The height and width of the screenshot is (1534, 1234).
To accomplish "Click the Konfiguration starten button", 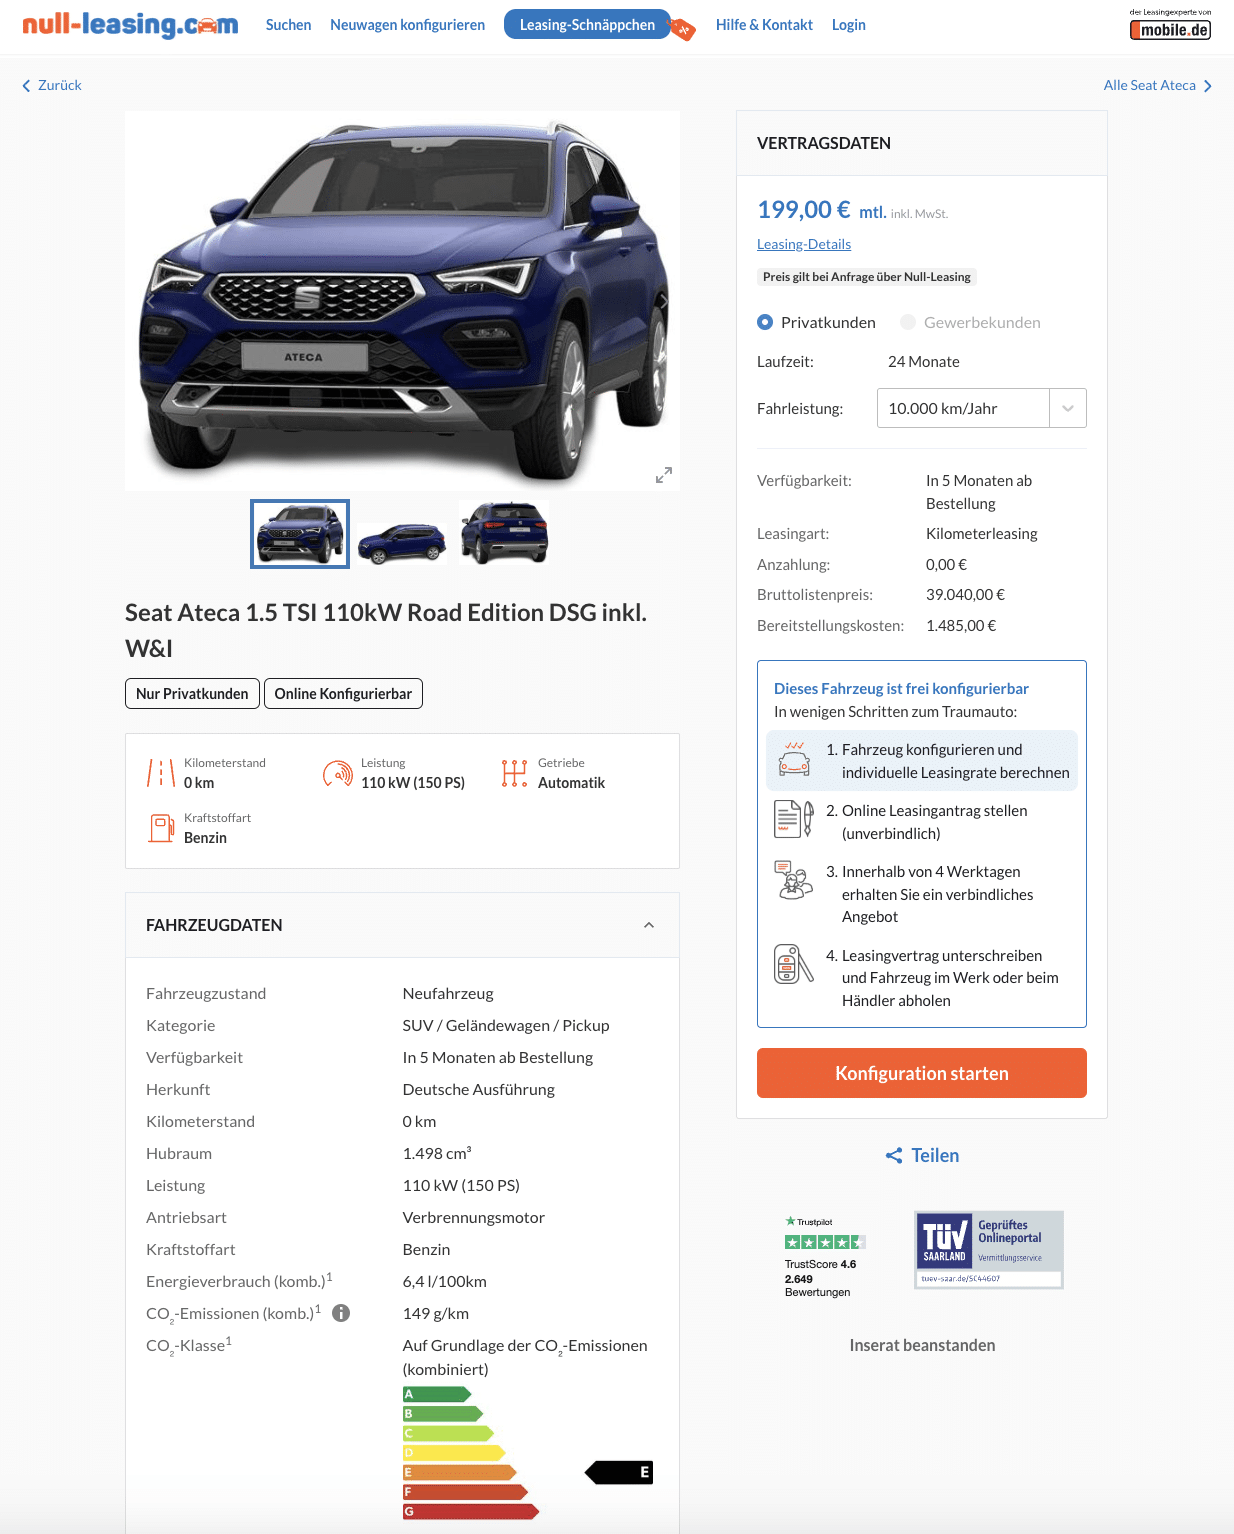I will [922, 1073].
